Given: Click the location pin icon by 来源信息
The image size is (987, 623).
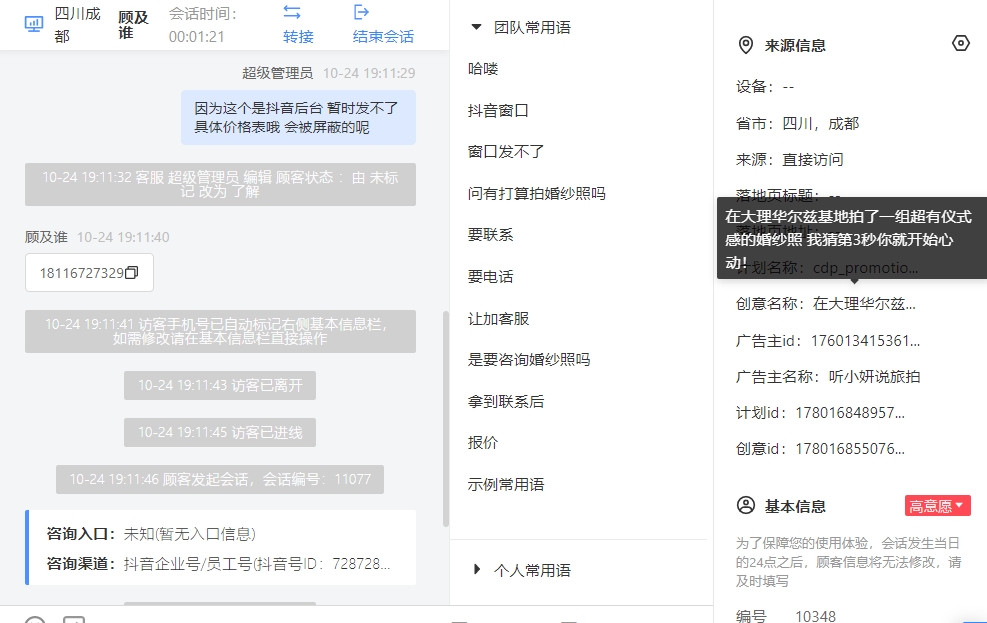Looking at the screenshot, I should click(745, 45).
